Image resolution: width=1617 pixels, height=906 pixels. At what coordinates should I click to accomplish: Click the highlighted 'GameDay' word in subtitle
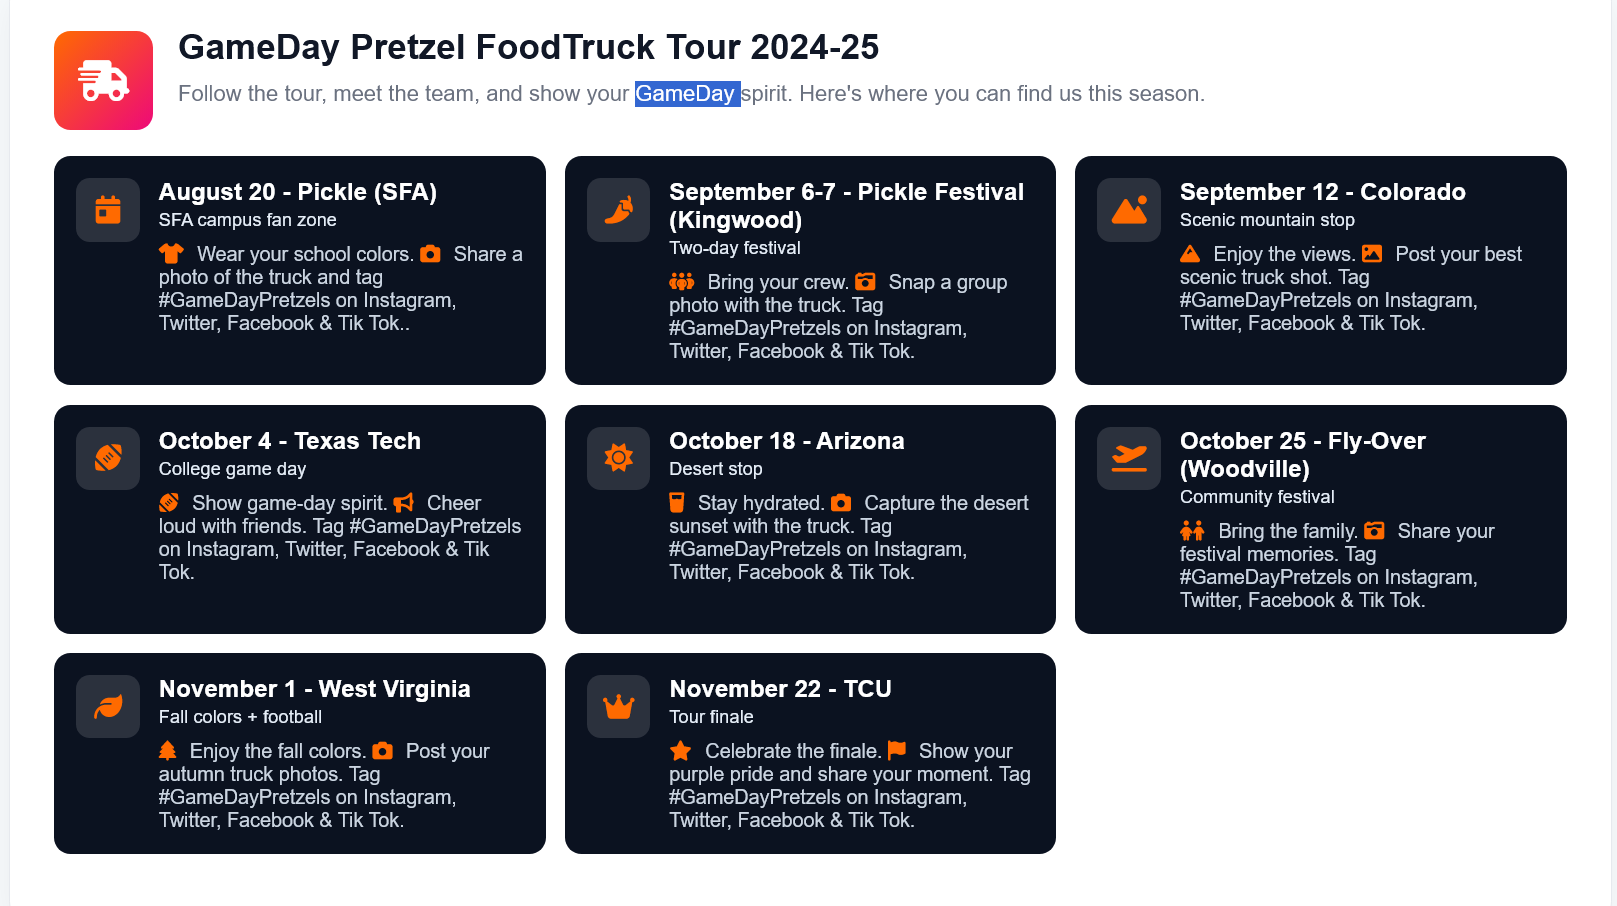pyautogui.click(x=686, y=94)
